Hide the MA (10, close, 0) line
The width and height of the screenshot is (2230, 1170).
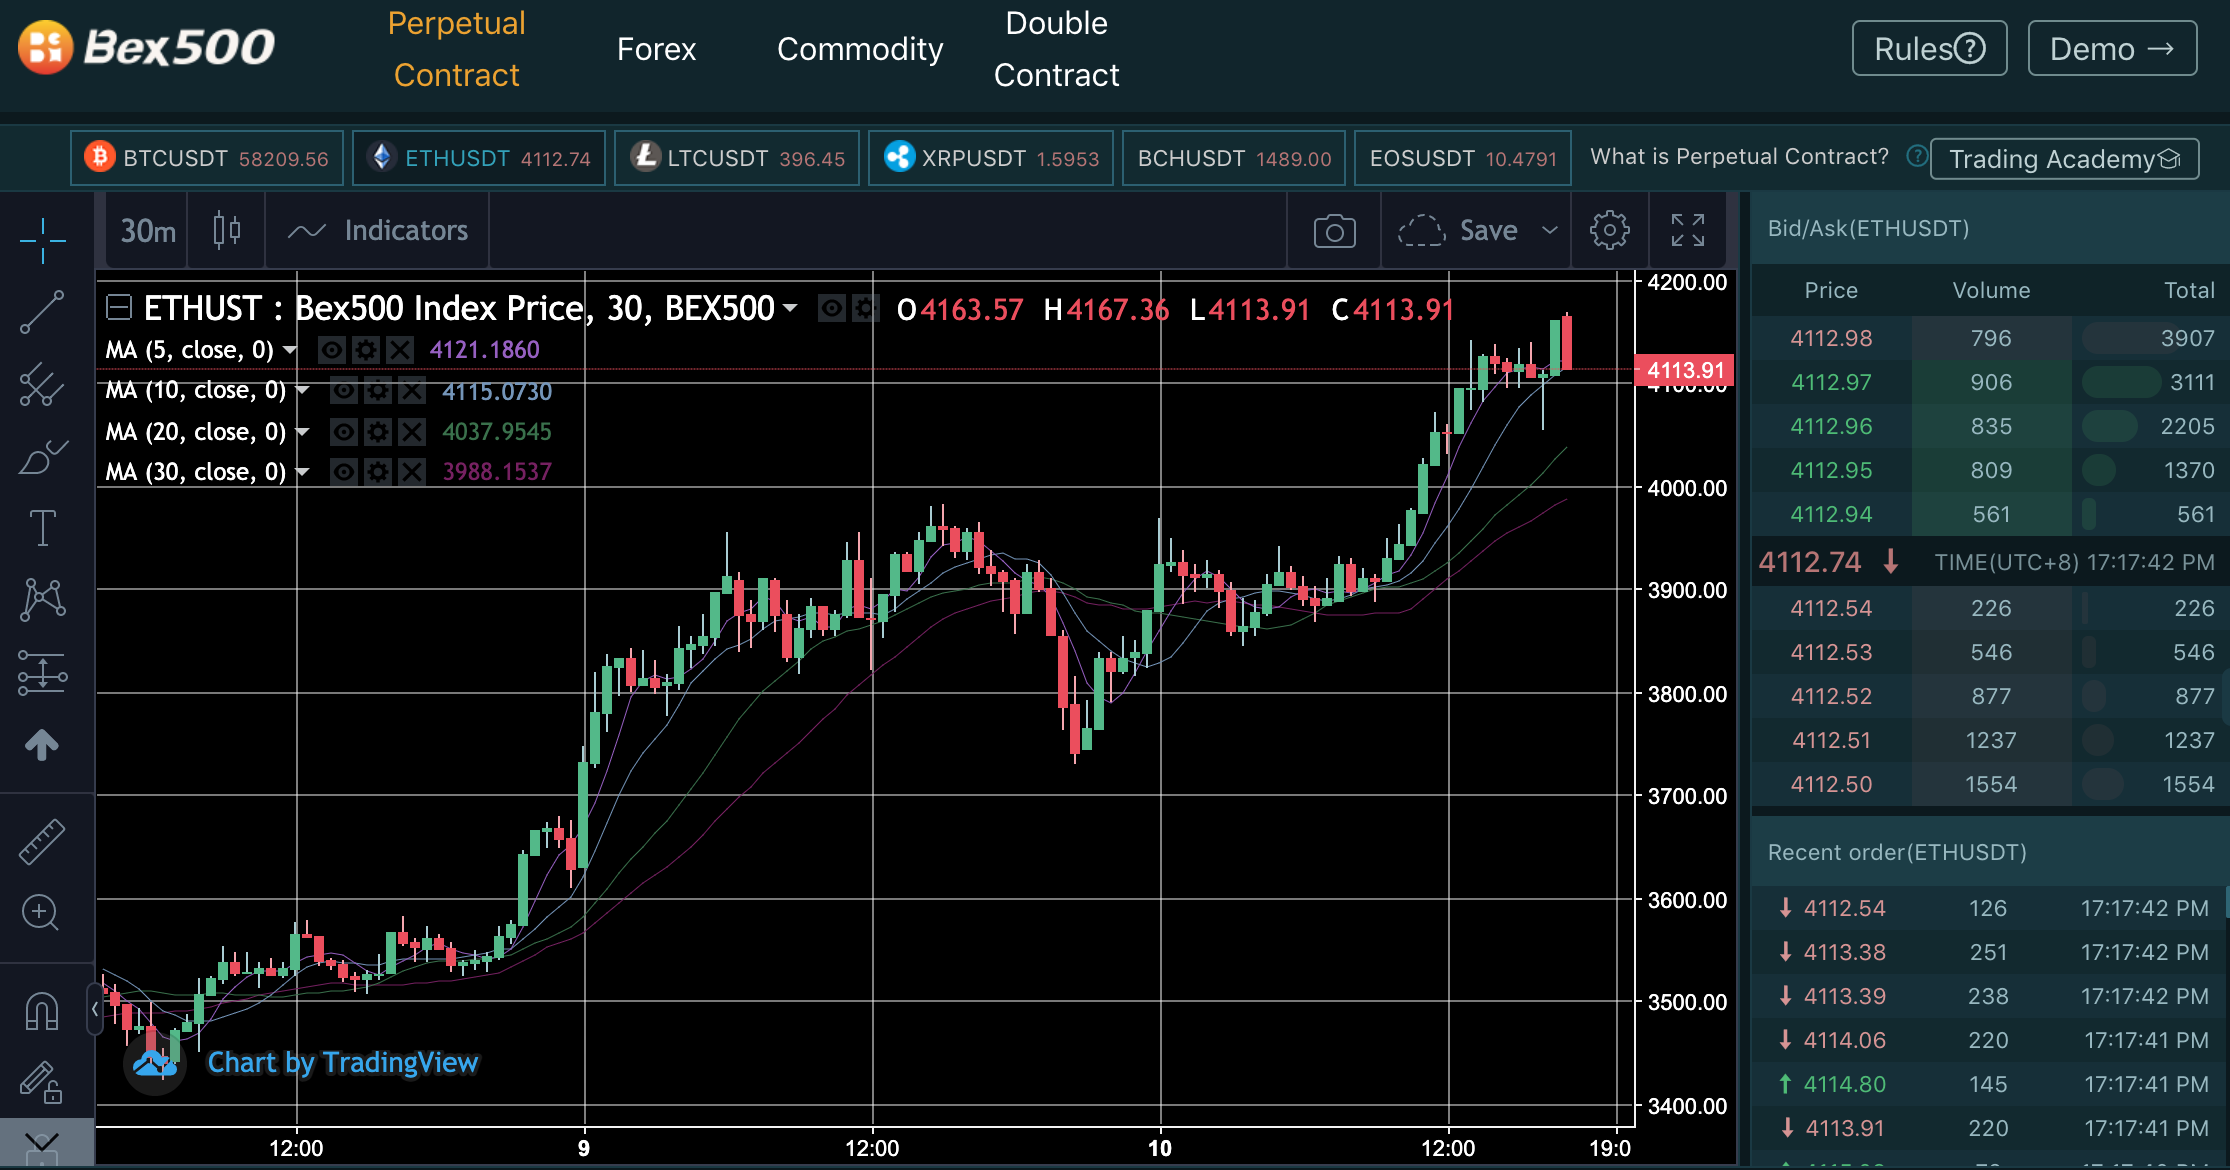coord(344,390)
